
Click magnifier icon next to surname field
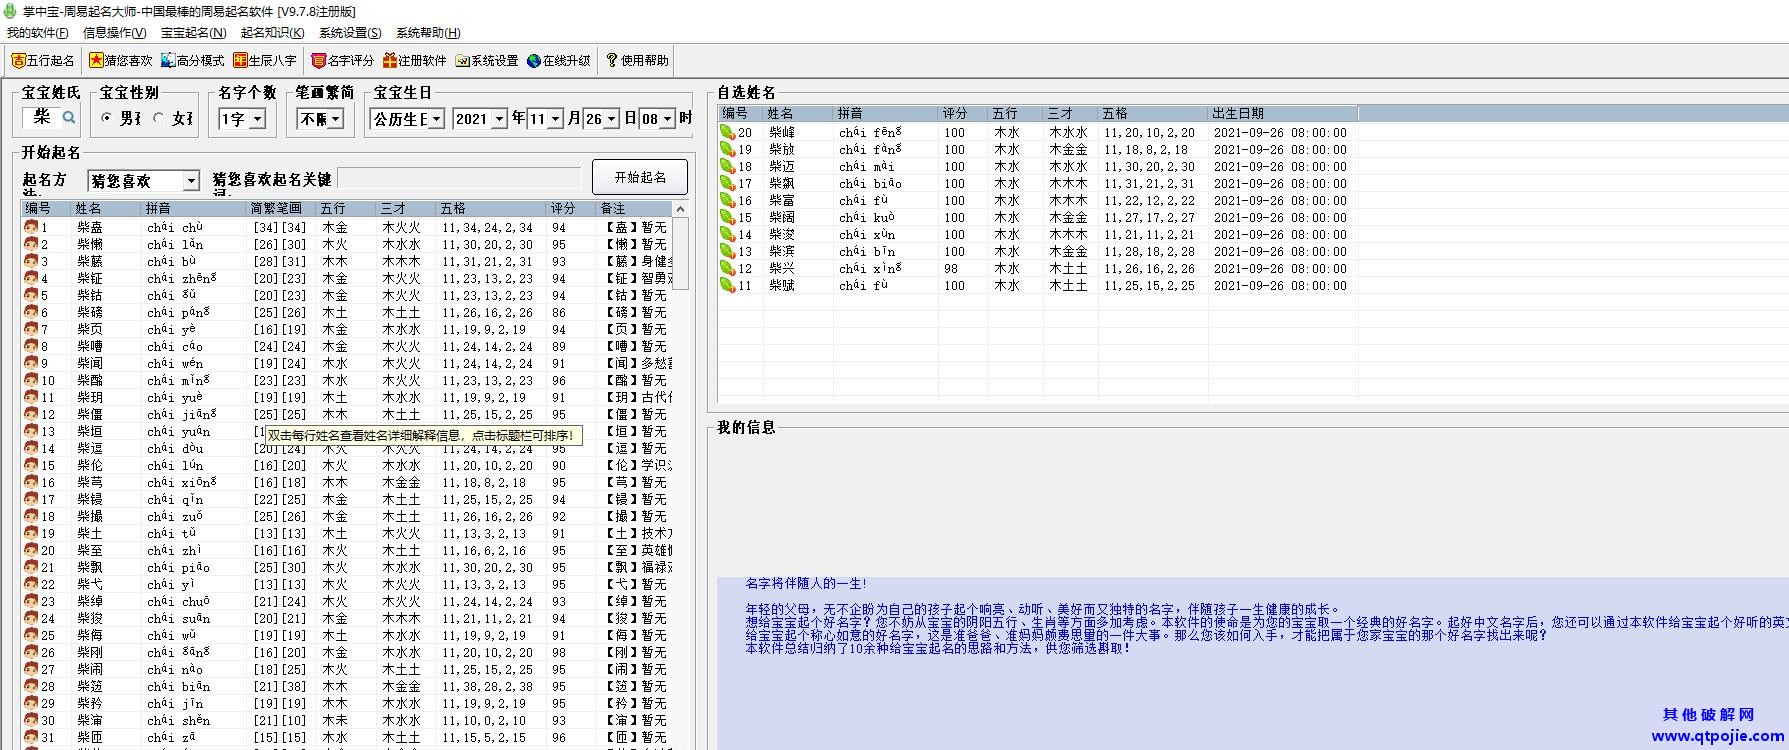pyautogui.click(x=69, y=117)
